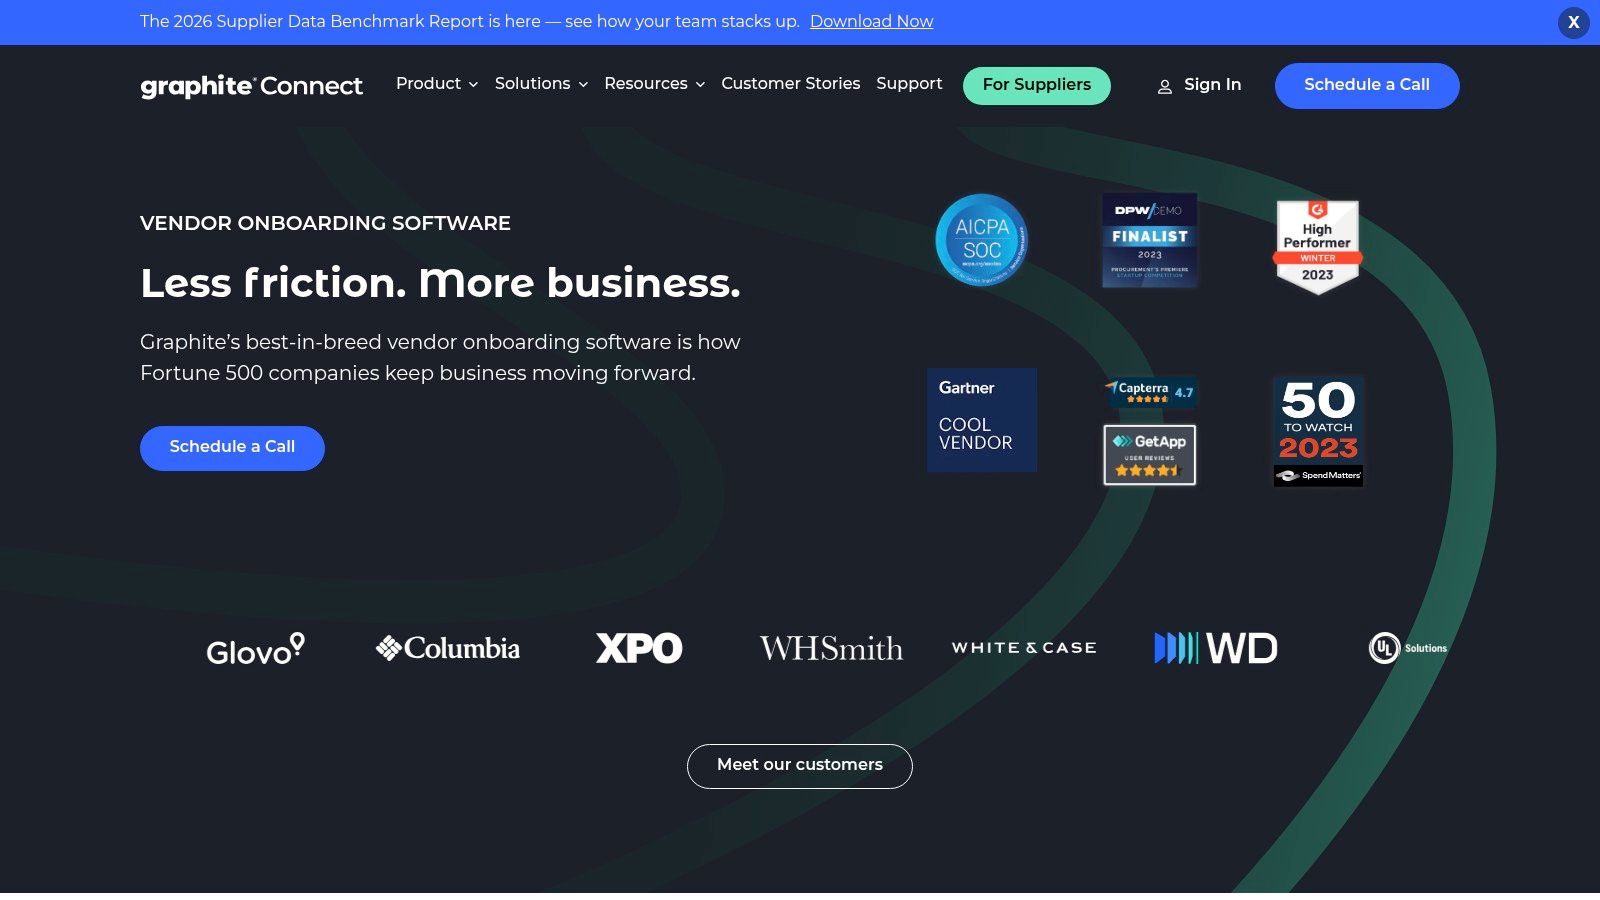Click the WD customer logo
The width and height of the screenshot is (1600, 900).
[1216, 648]
